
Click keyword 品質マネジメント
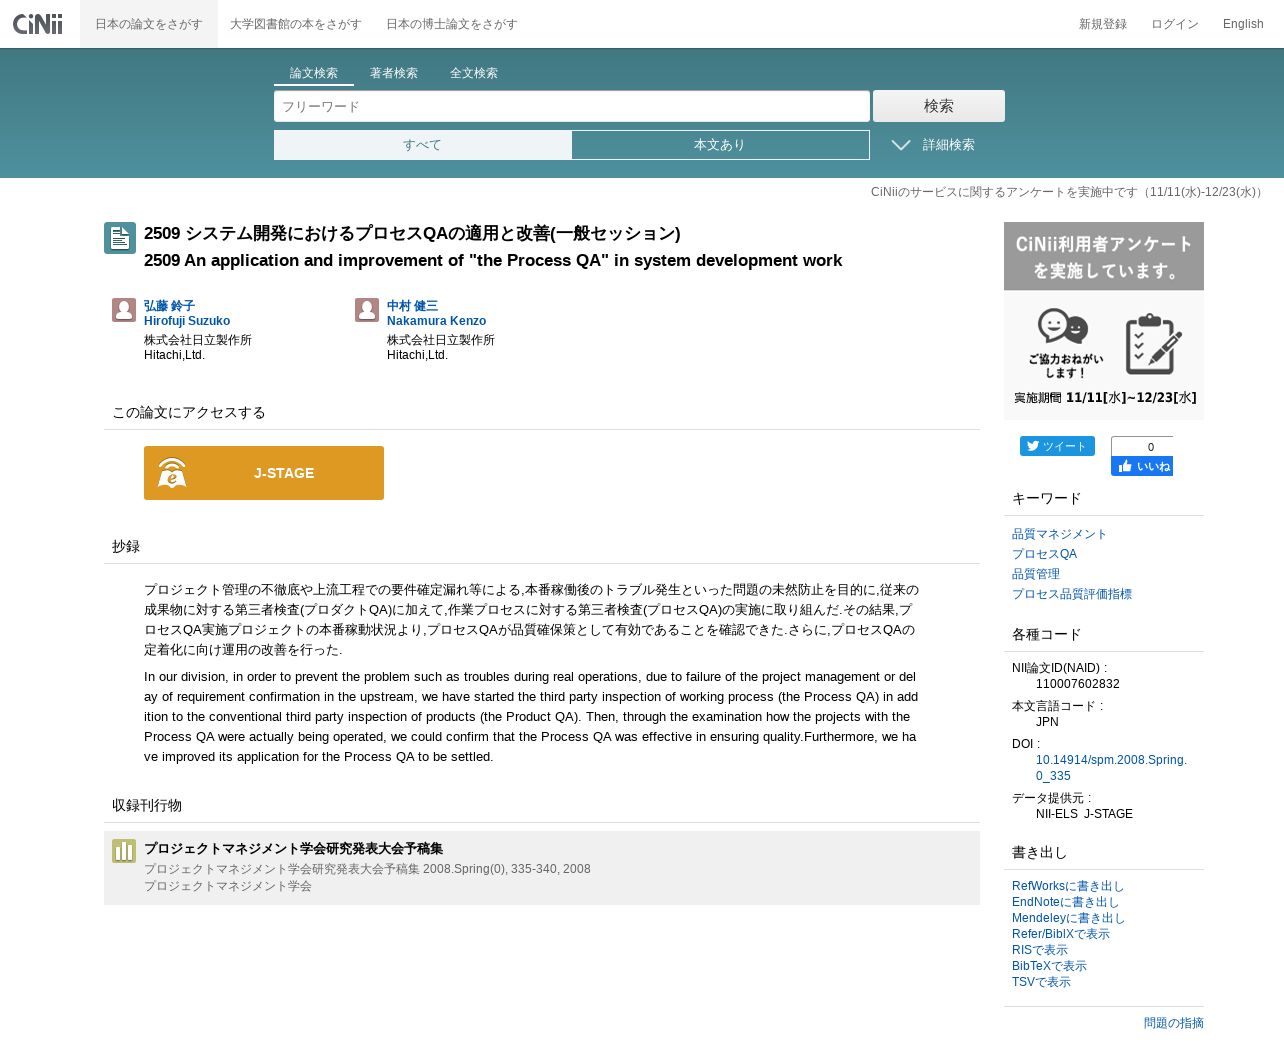(1060, 534)
